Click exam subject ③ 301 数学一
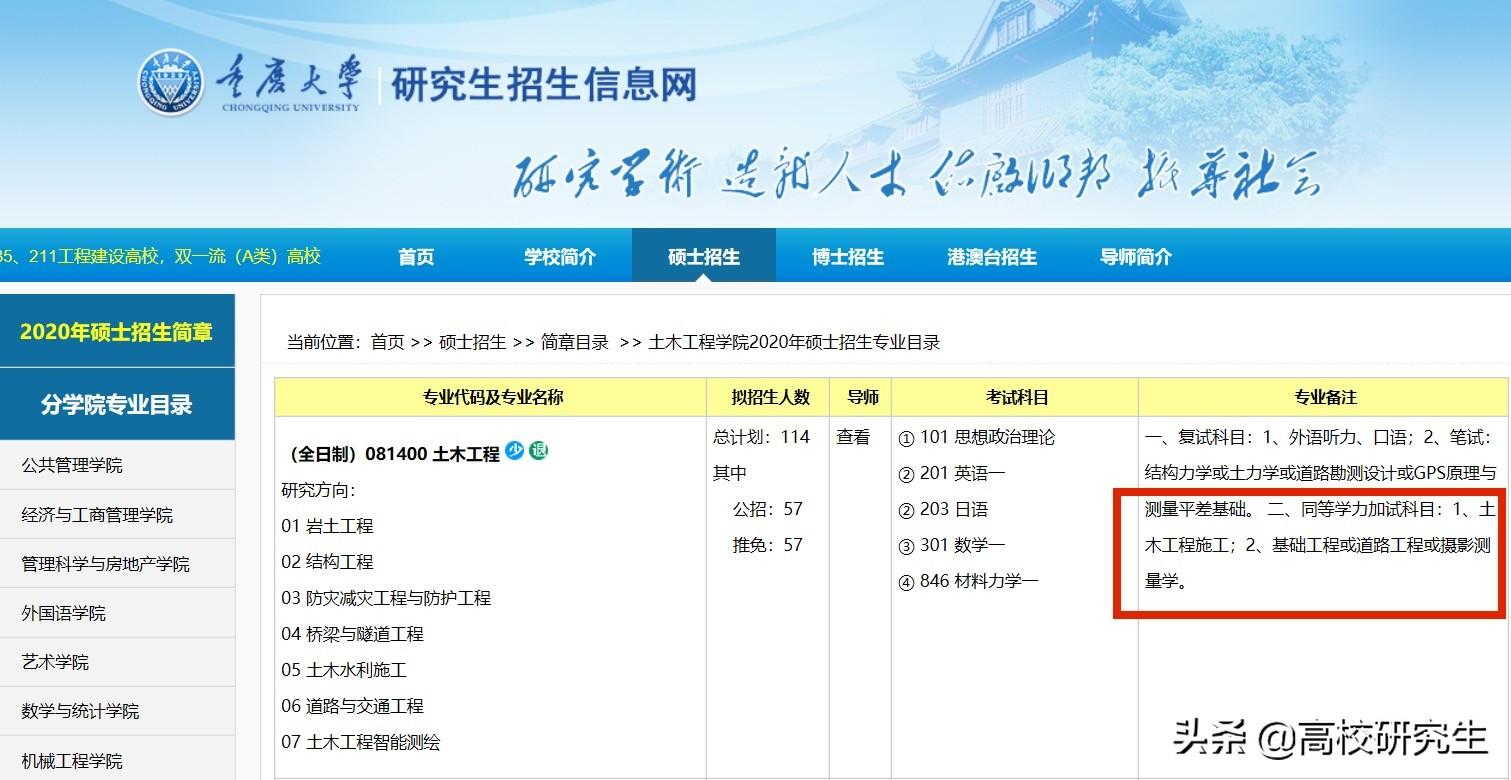This screenshot has width=1511, height=780. [951, 545]
